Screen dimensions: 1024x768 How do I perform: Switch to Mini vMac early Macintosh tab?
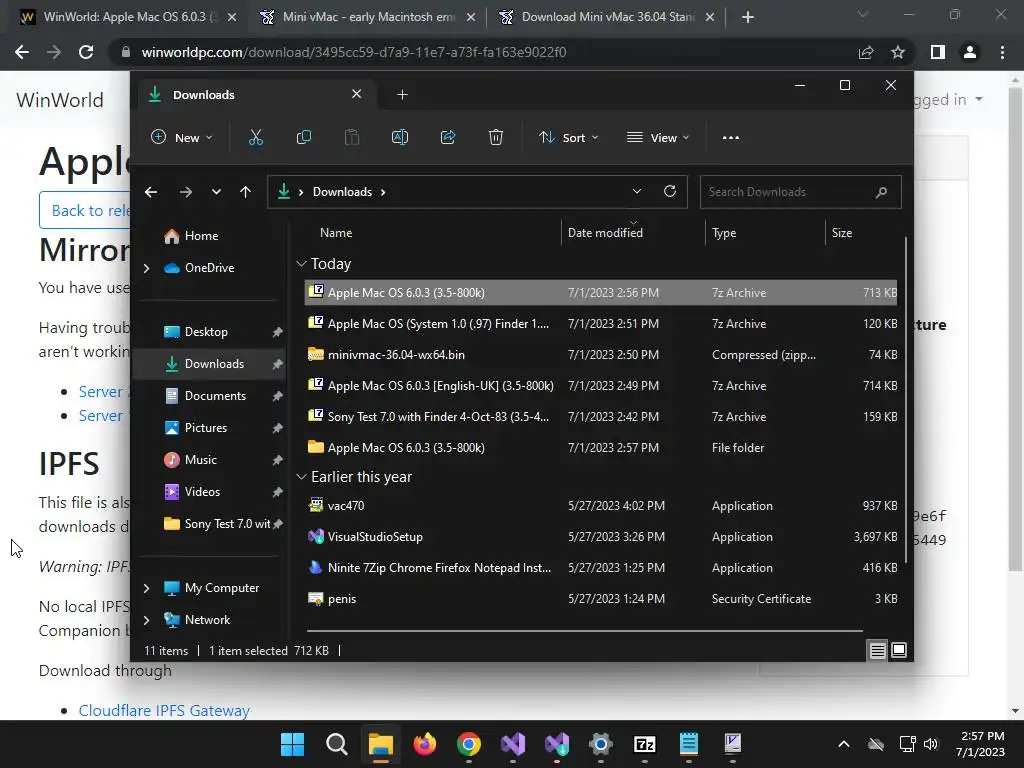367,18
